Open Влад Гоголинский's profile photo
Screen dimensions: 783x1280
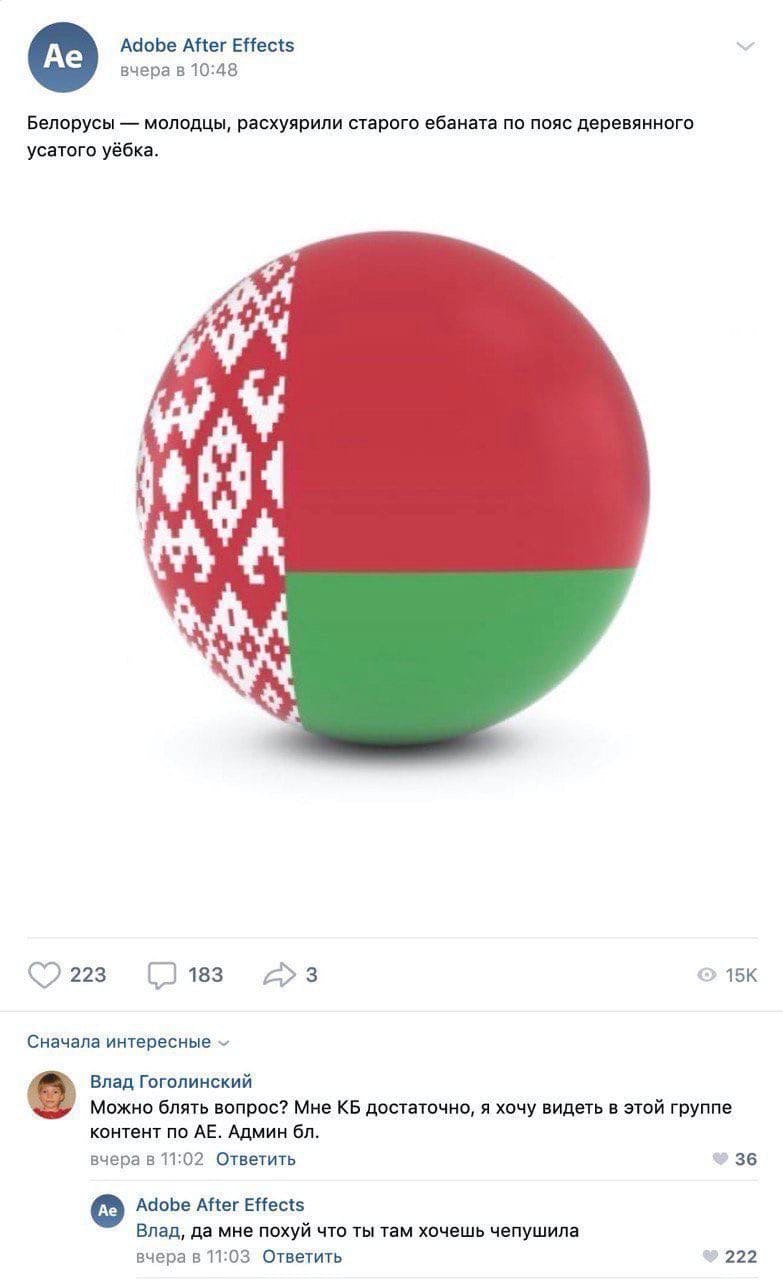[x=51, y=1094]
